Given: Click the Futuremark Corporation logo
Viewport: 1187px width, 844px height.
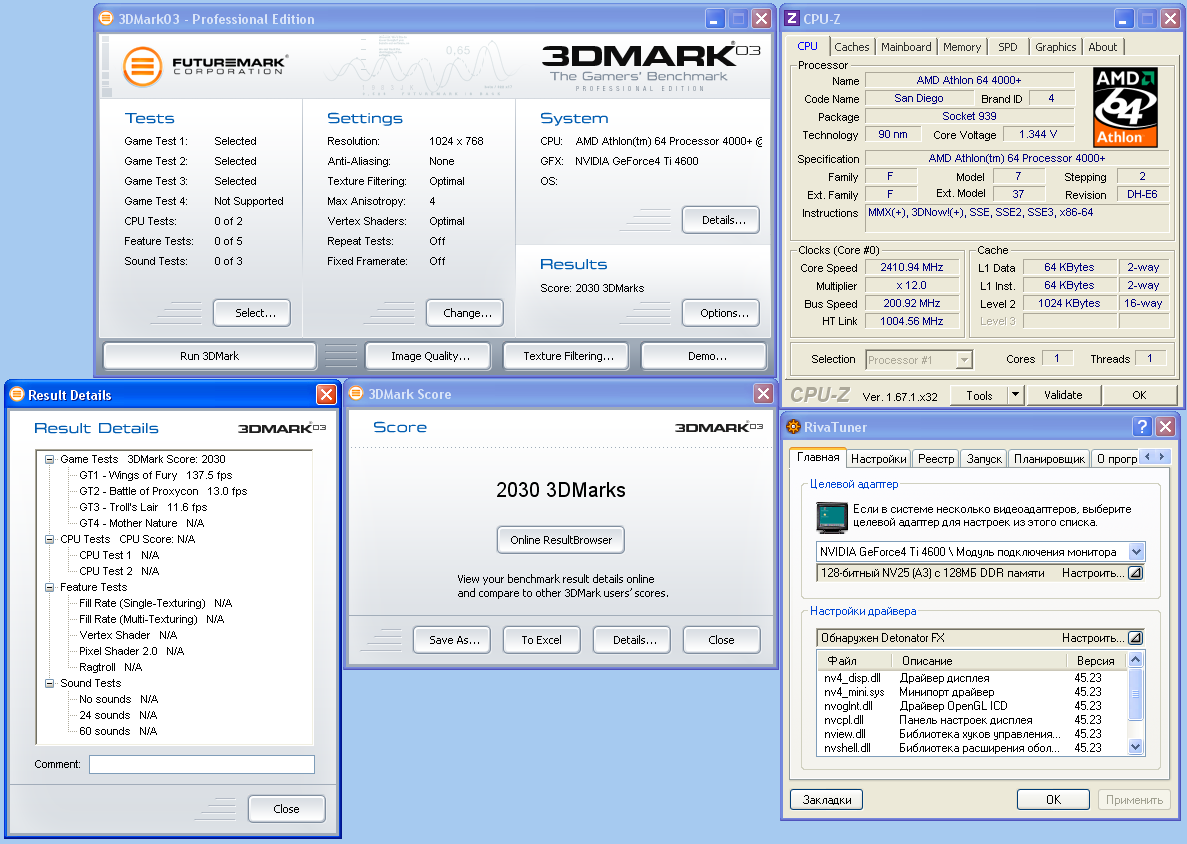Looking at the screenshot, I should [204, 66].
